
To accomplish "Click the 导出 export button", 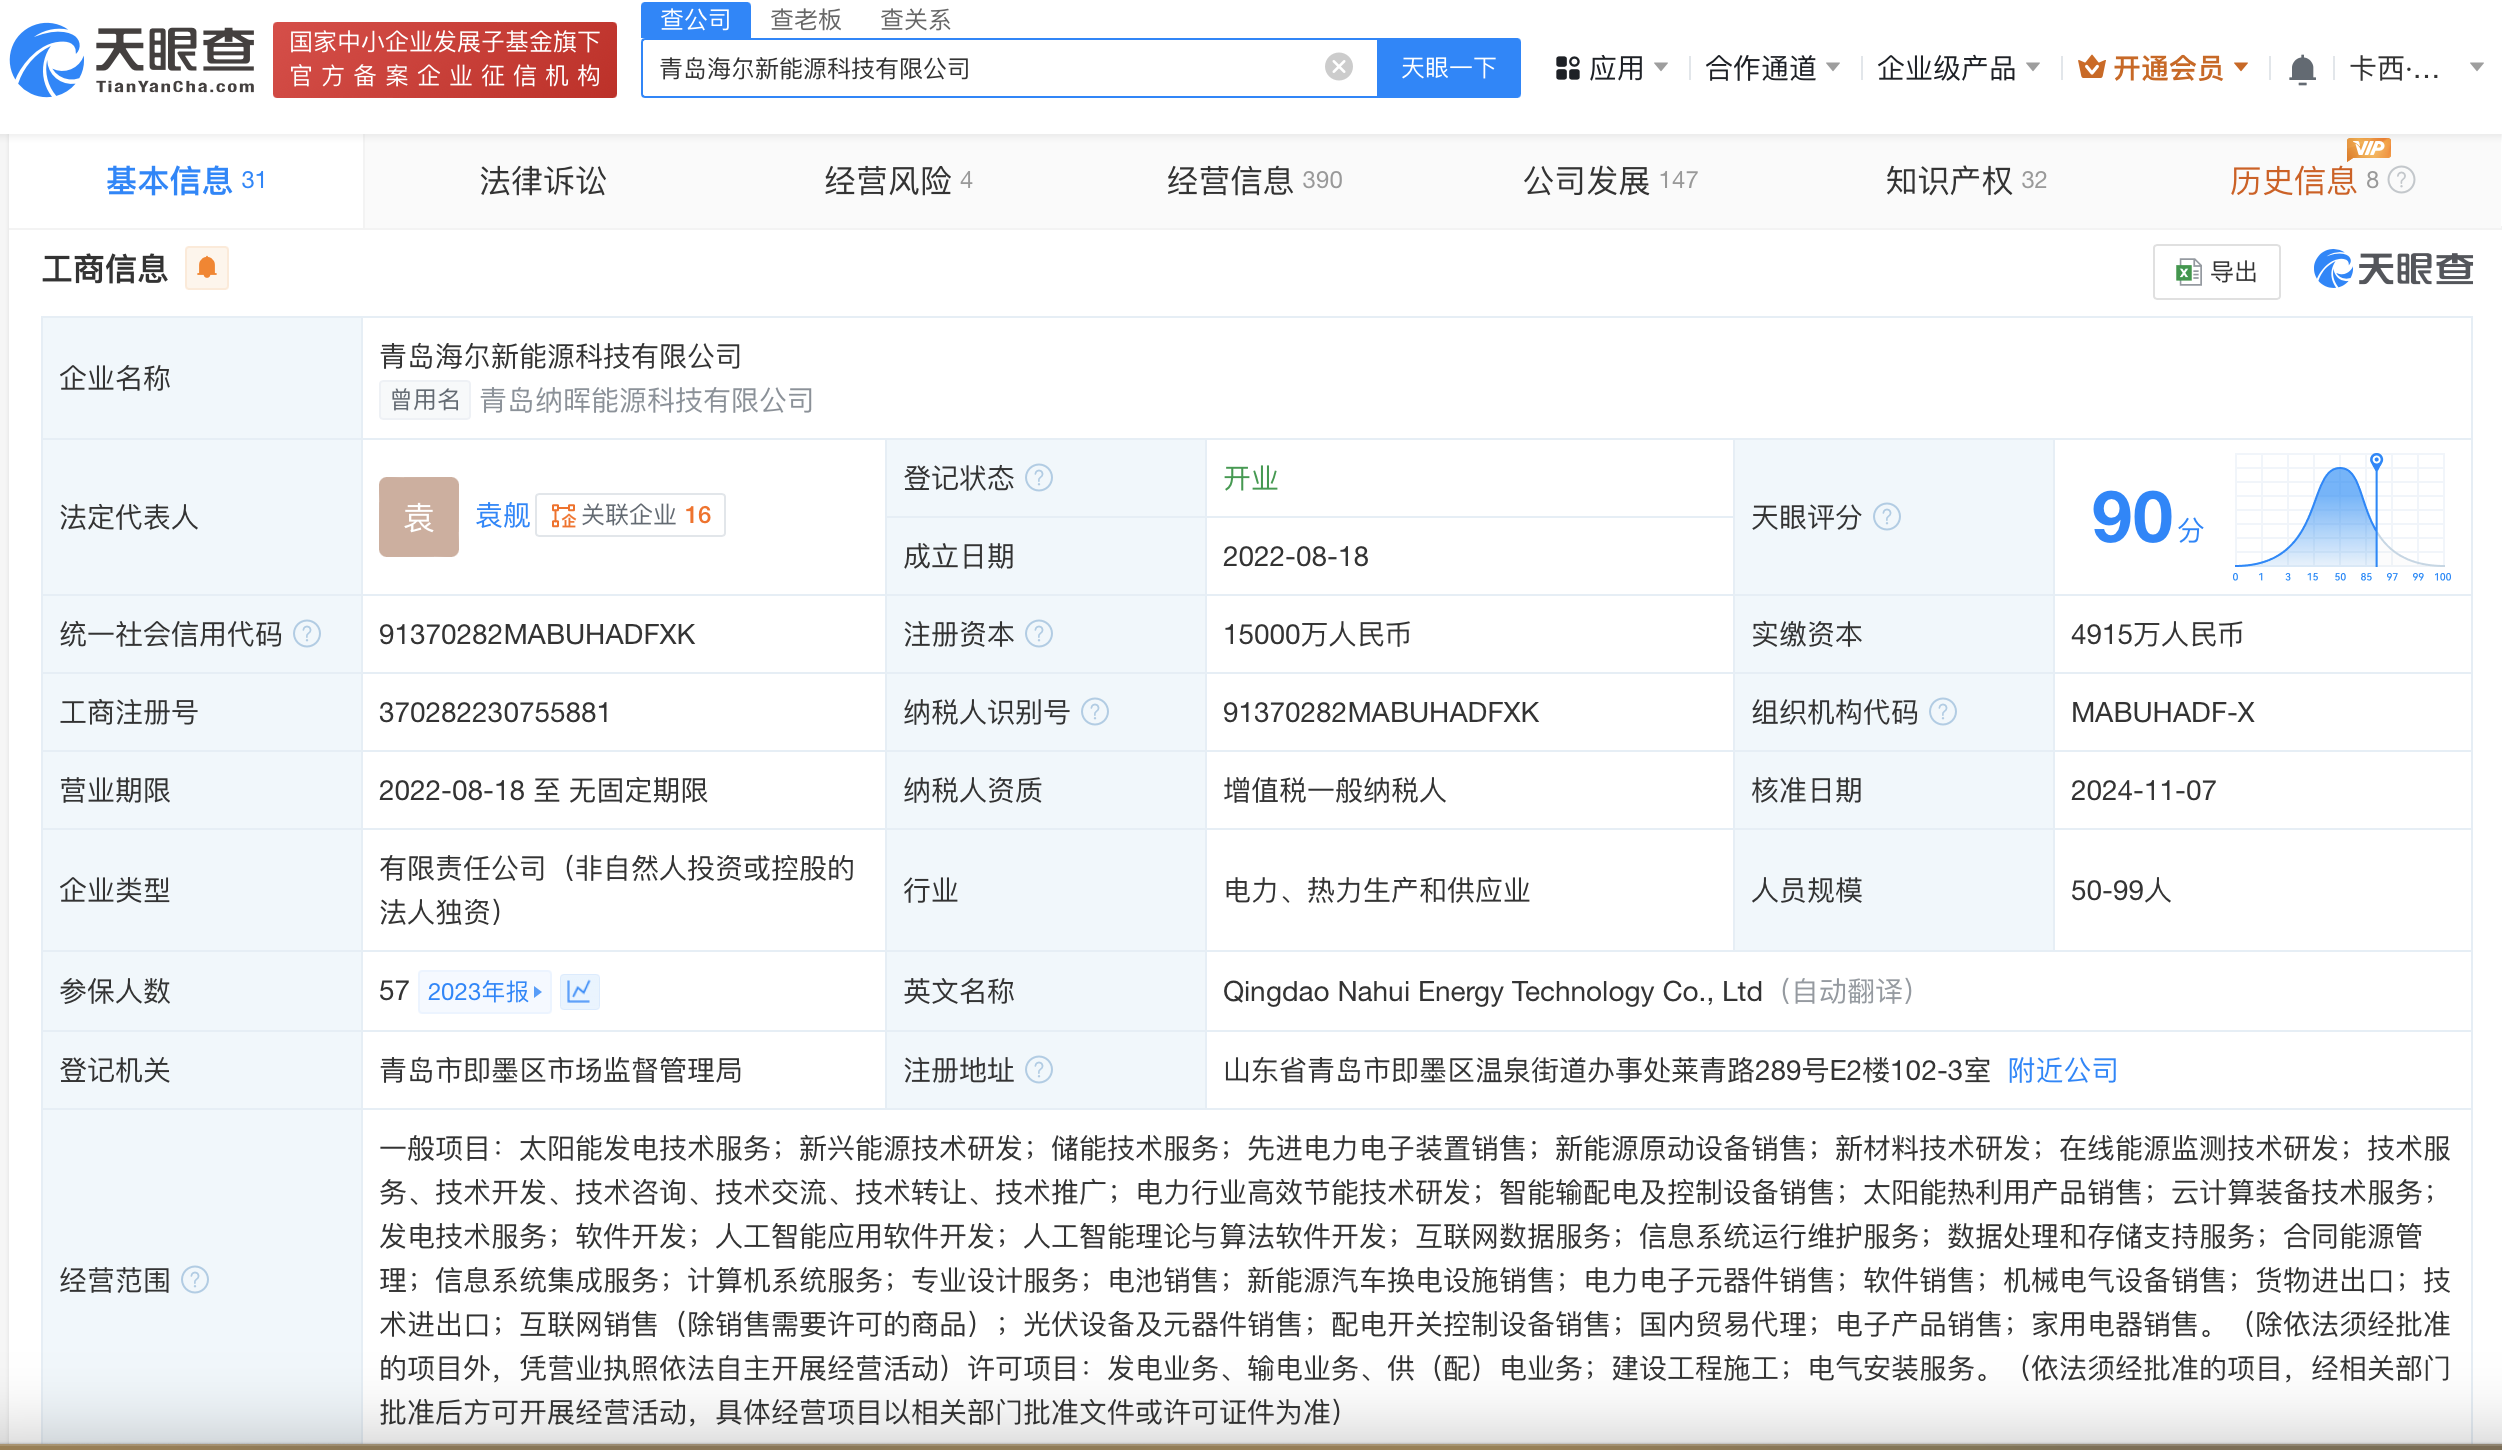I will 2216,272.
